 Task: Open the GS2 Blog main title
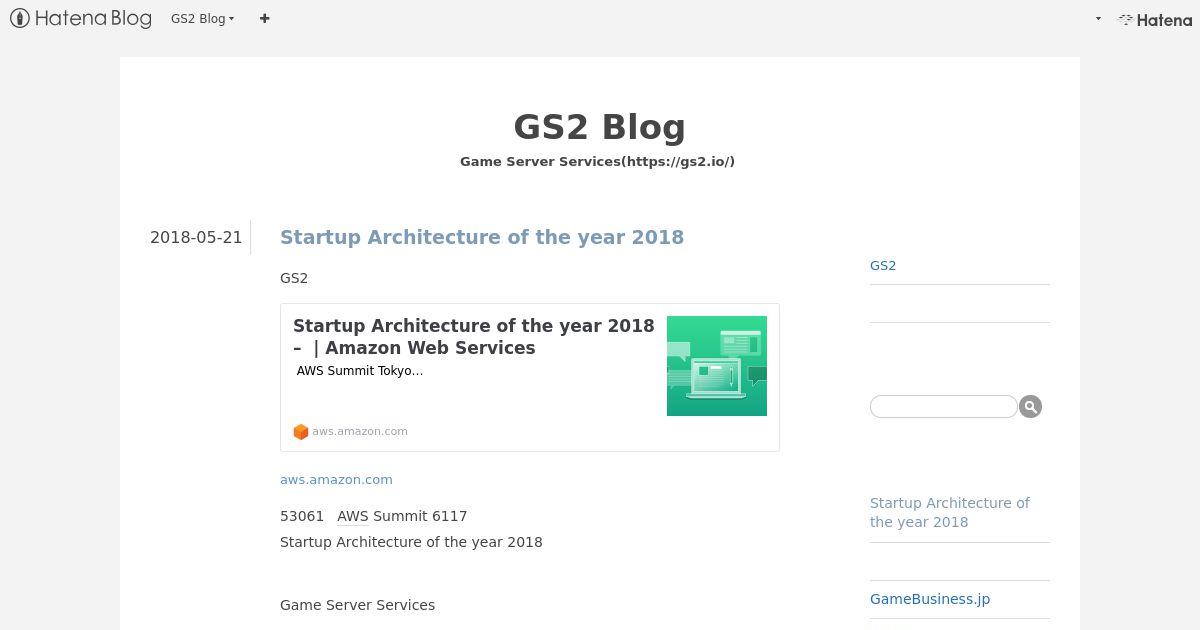click(x=599, y=127)
